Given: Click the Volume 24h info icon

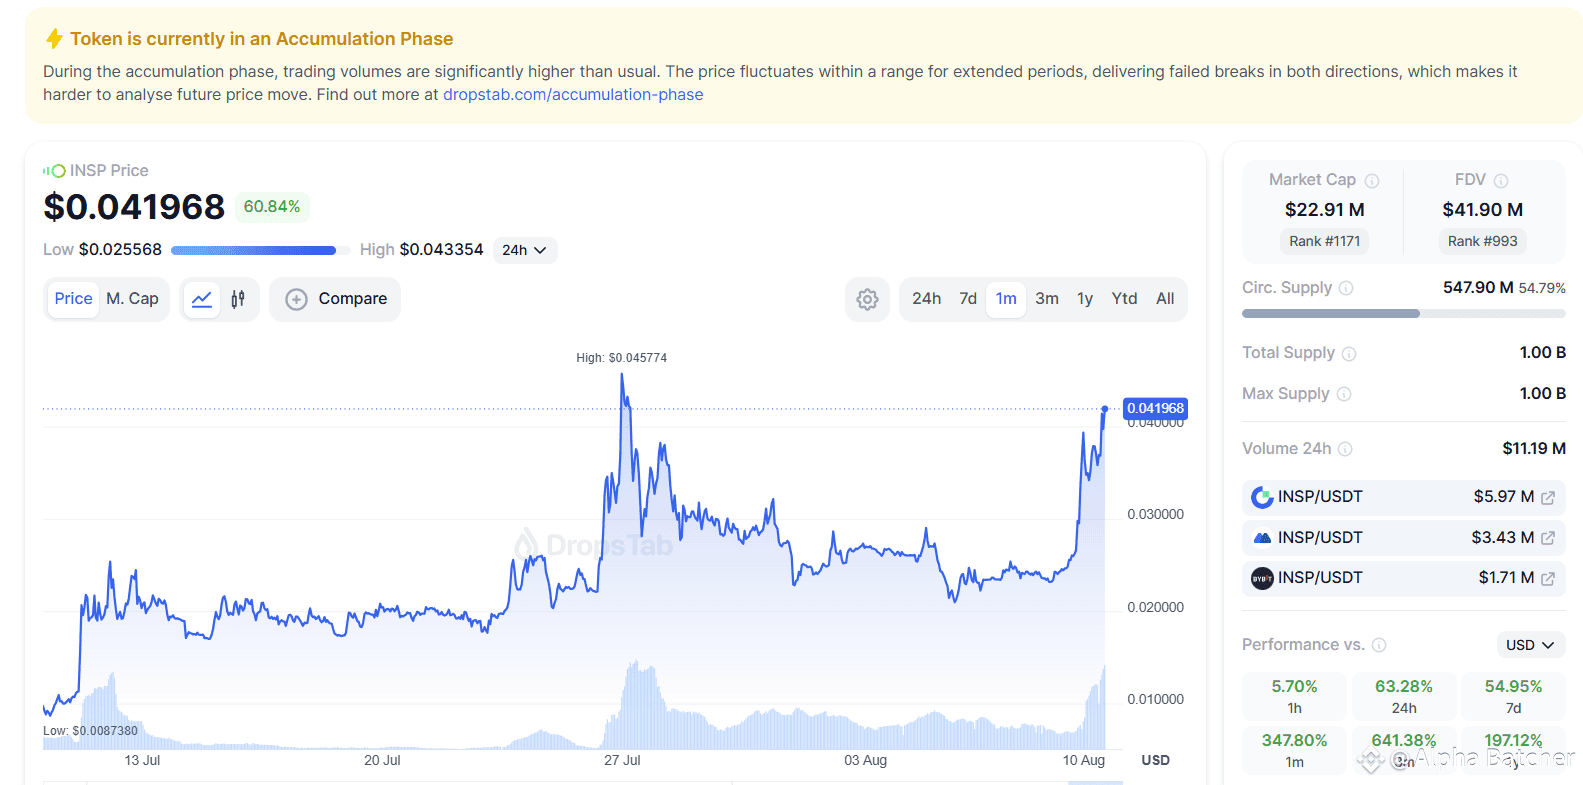Looking at the screenshot, I should 1345,449.
